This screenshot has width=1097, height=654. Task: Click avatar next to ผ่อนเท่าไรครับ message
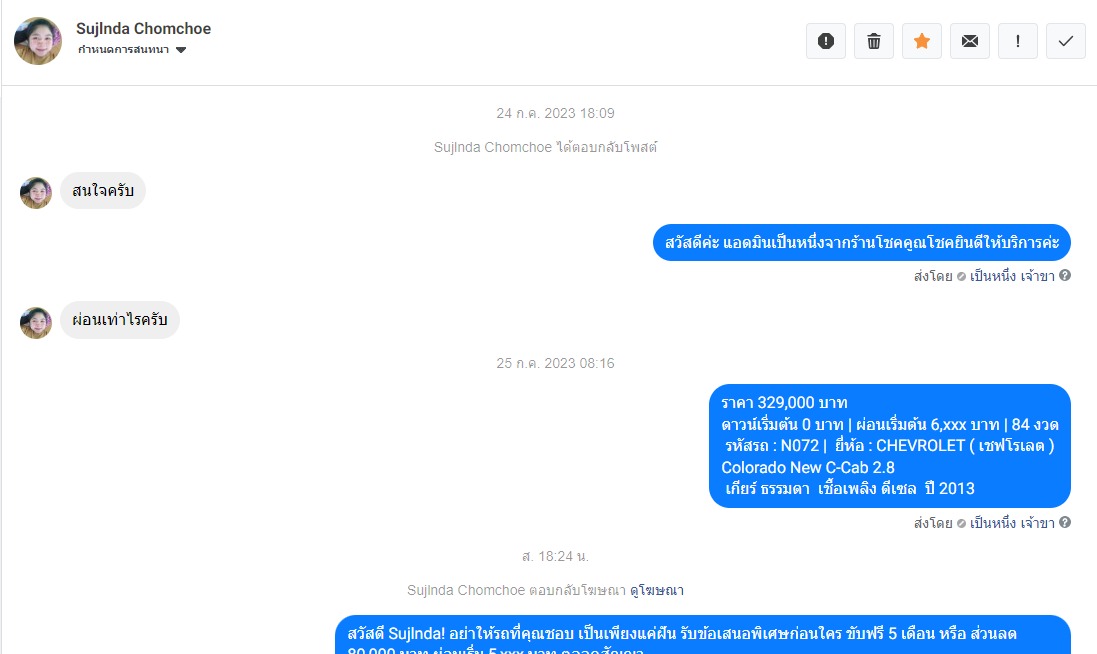coord(36,323)
